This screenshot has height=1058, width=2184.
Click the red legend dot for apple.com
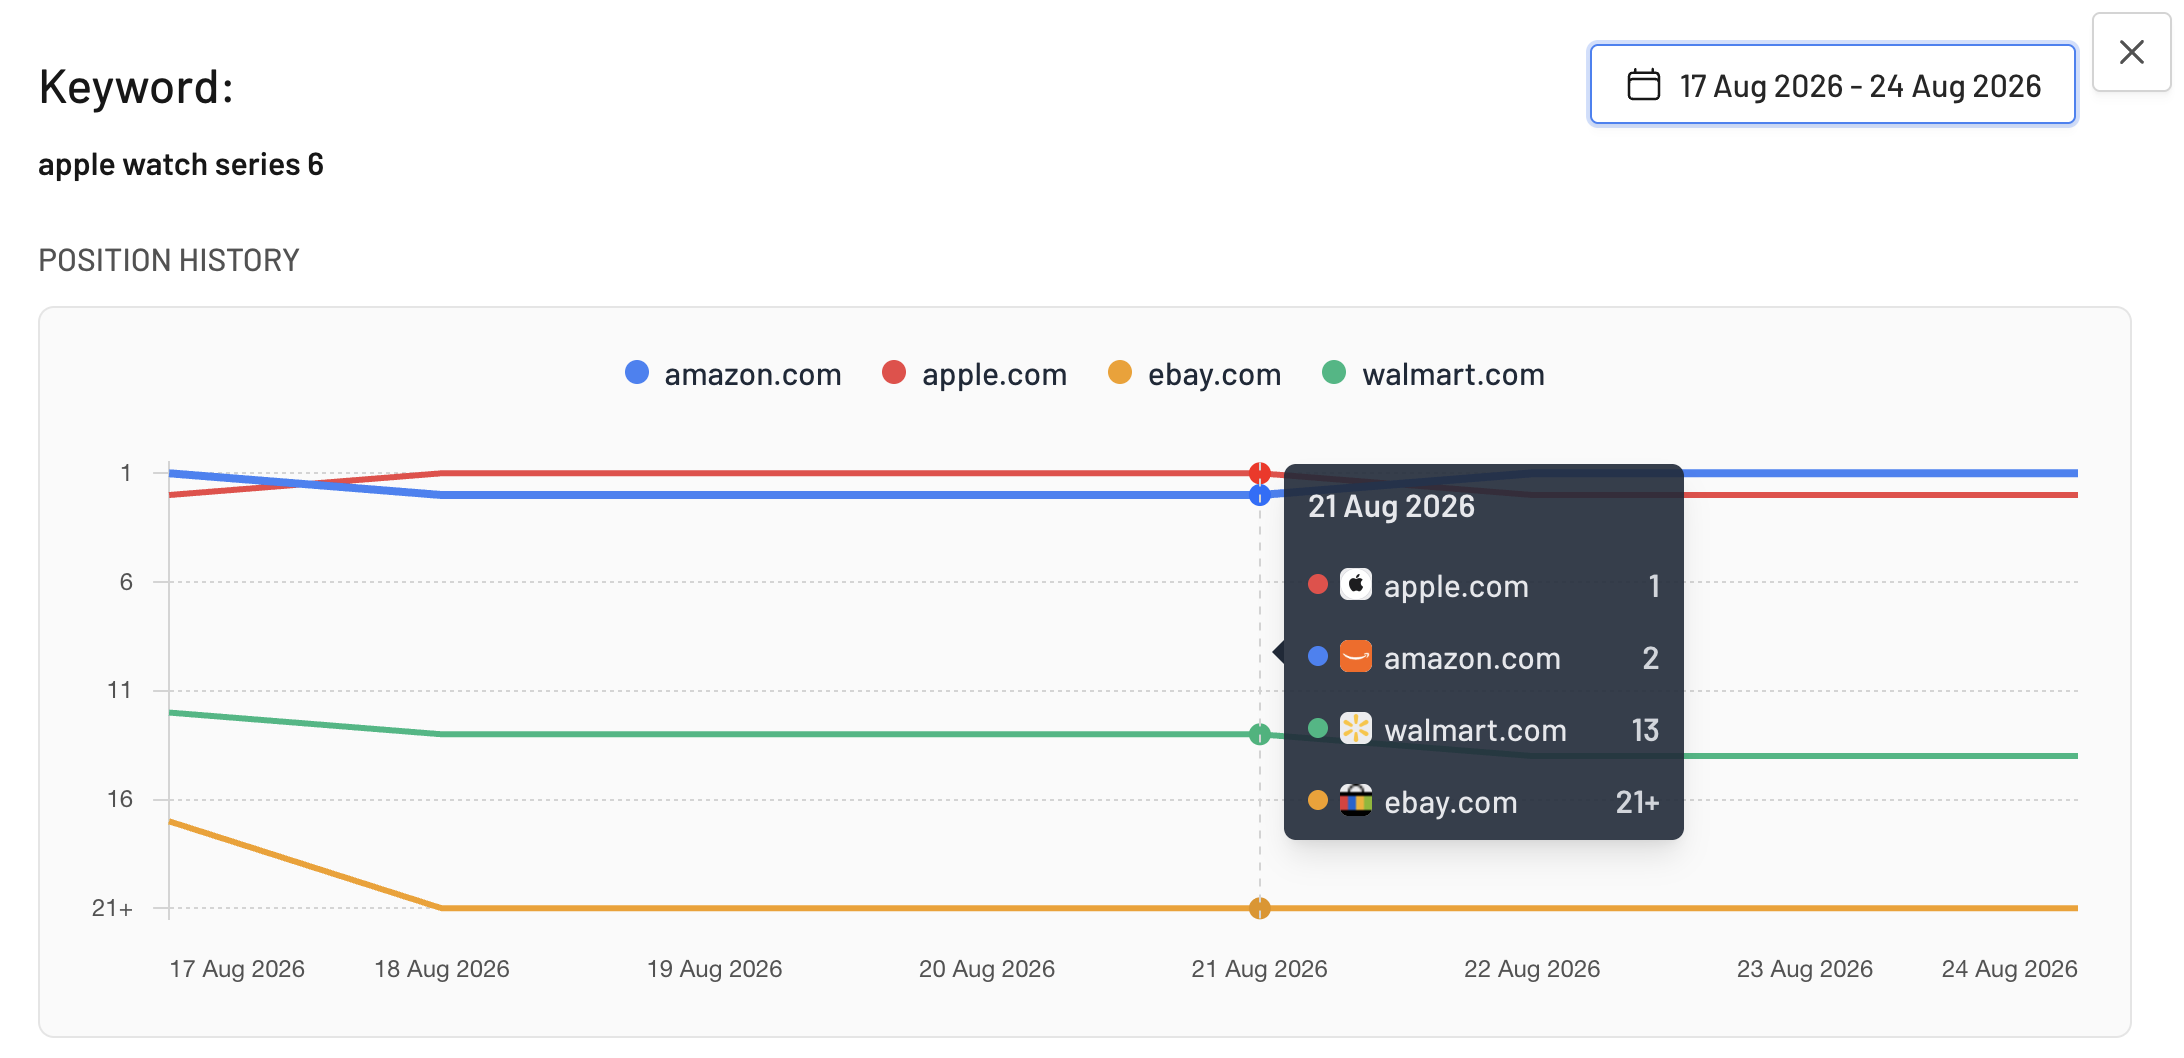tap(894, 372)
